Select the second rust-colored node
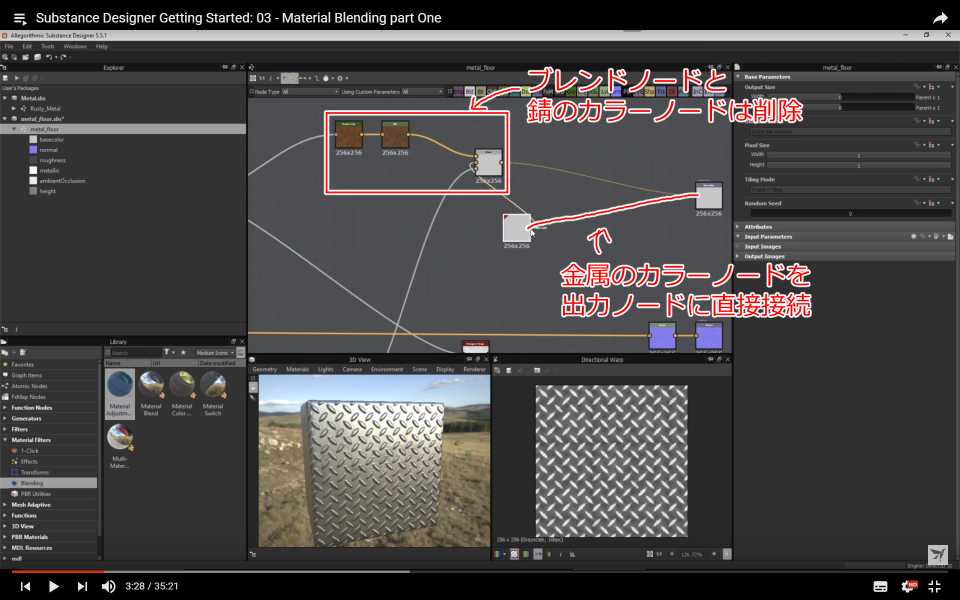The height and width of the screenshot is (600, 960). pos(396,135)
